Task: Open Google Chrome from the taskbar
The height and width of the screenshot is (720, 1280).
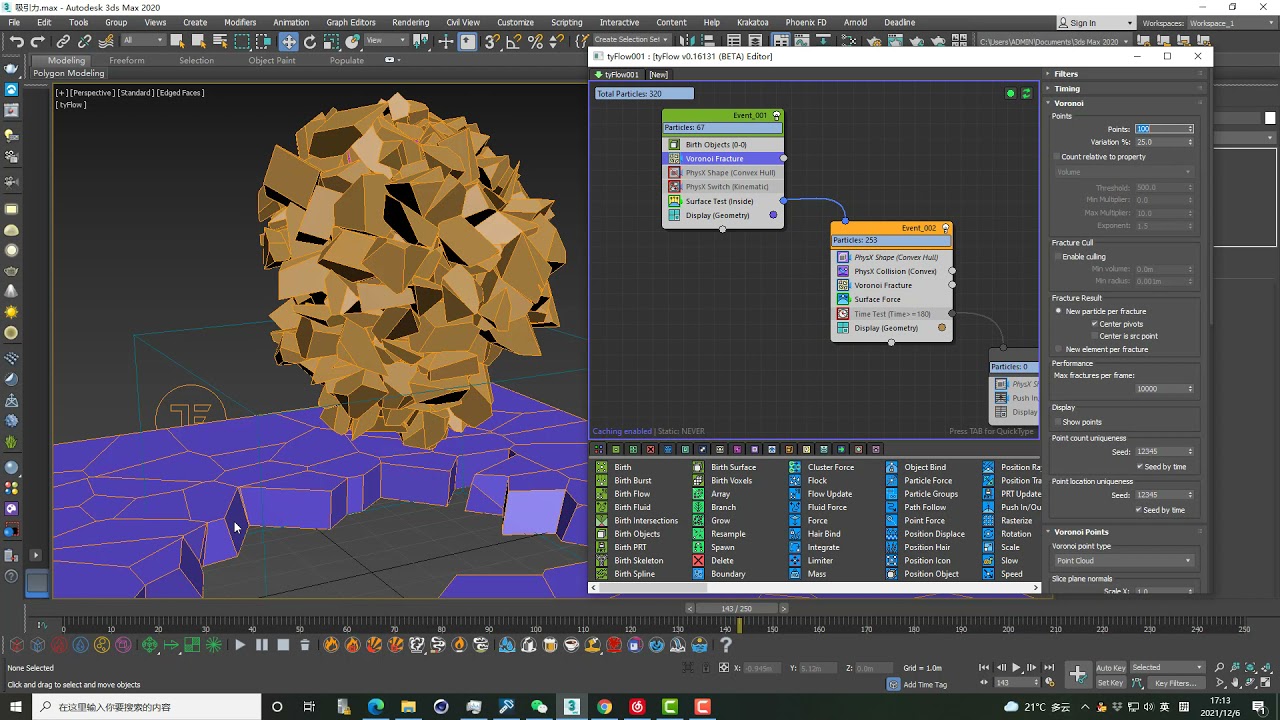Action: (x=604, y=707)
